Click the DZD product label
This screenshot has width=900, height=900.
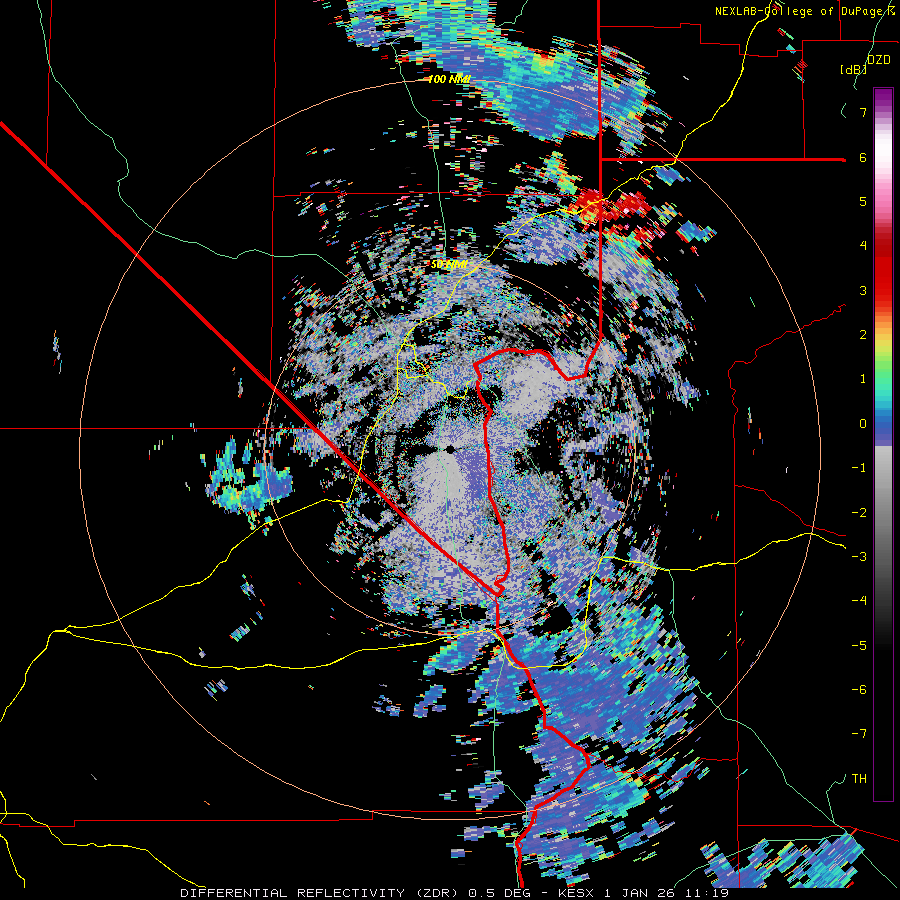coord(879,59)
